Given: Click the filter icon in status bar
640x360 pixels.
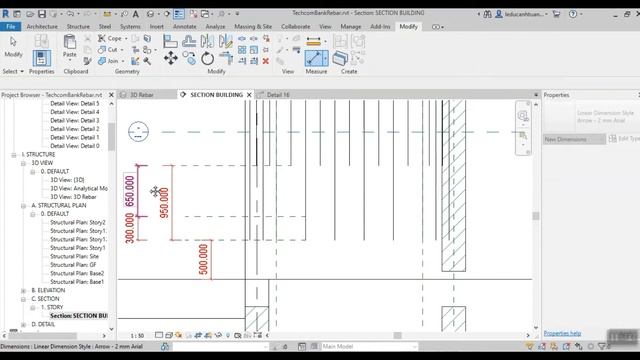Looking at the screenshot, I should (x=602, y=347).
